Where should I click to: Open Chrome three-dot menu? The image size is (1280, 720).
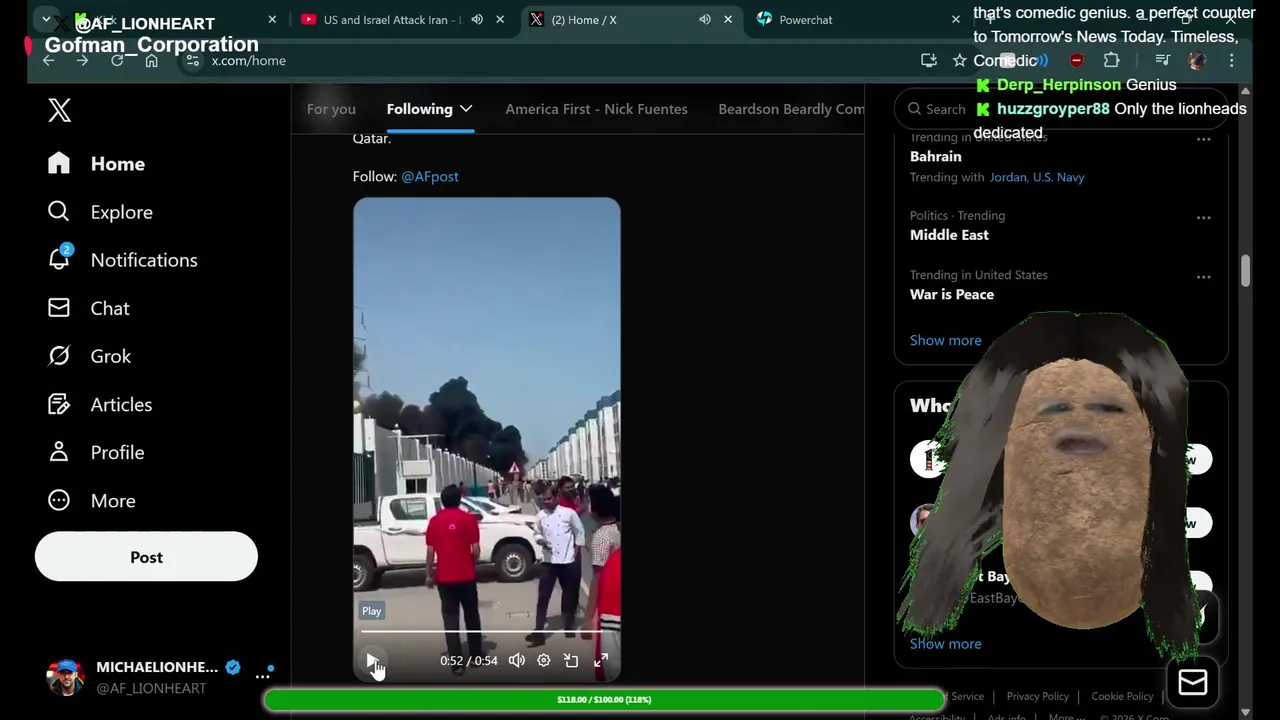pos(1232,61)
